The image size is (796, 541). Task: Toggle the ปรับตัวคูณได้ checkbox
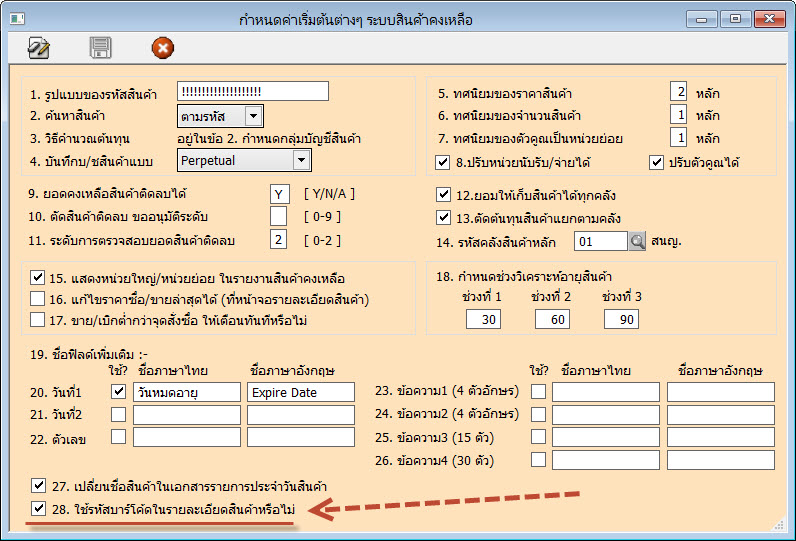click(x=656, y=162)
